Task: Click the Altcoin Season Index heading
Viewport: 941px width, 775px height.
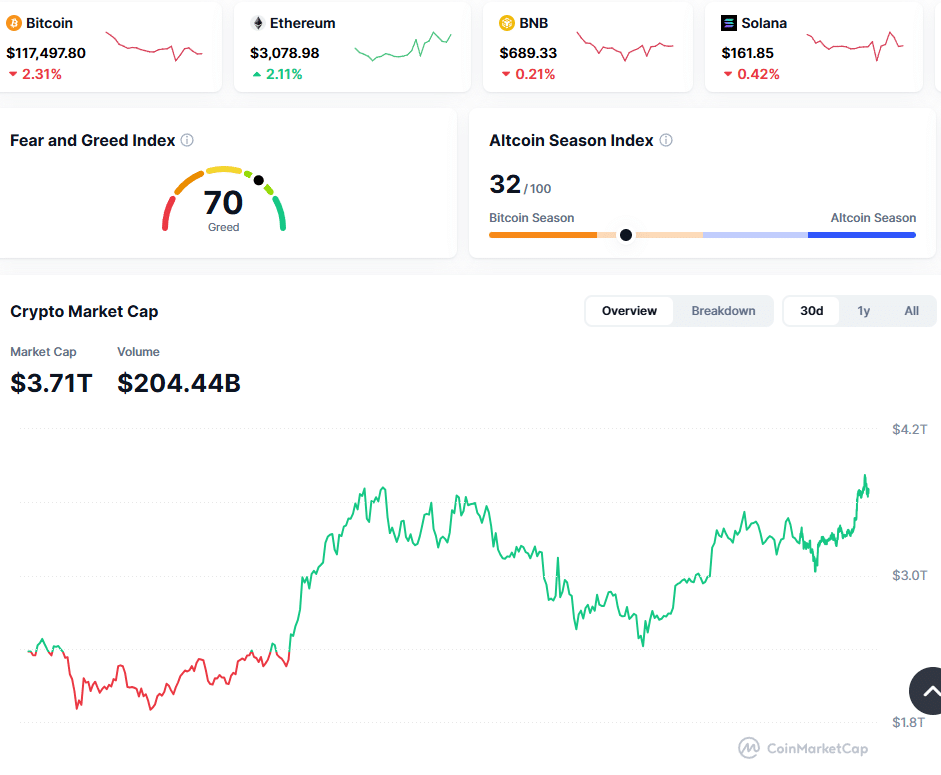Action: pos(571,140)
